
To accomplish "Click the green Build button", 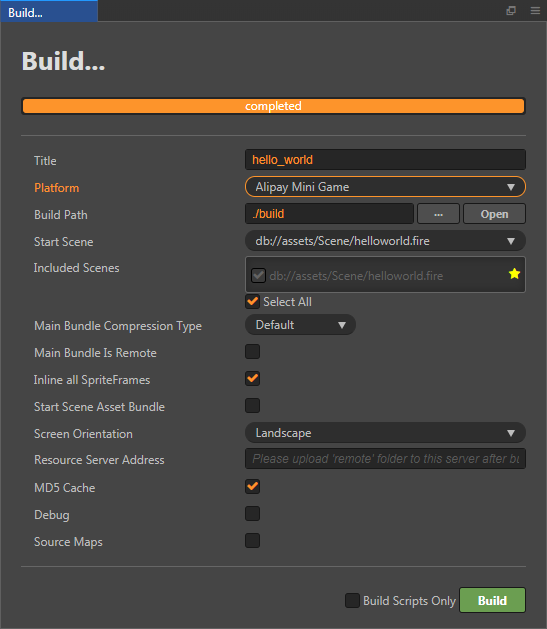I will (492, 600).
